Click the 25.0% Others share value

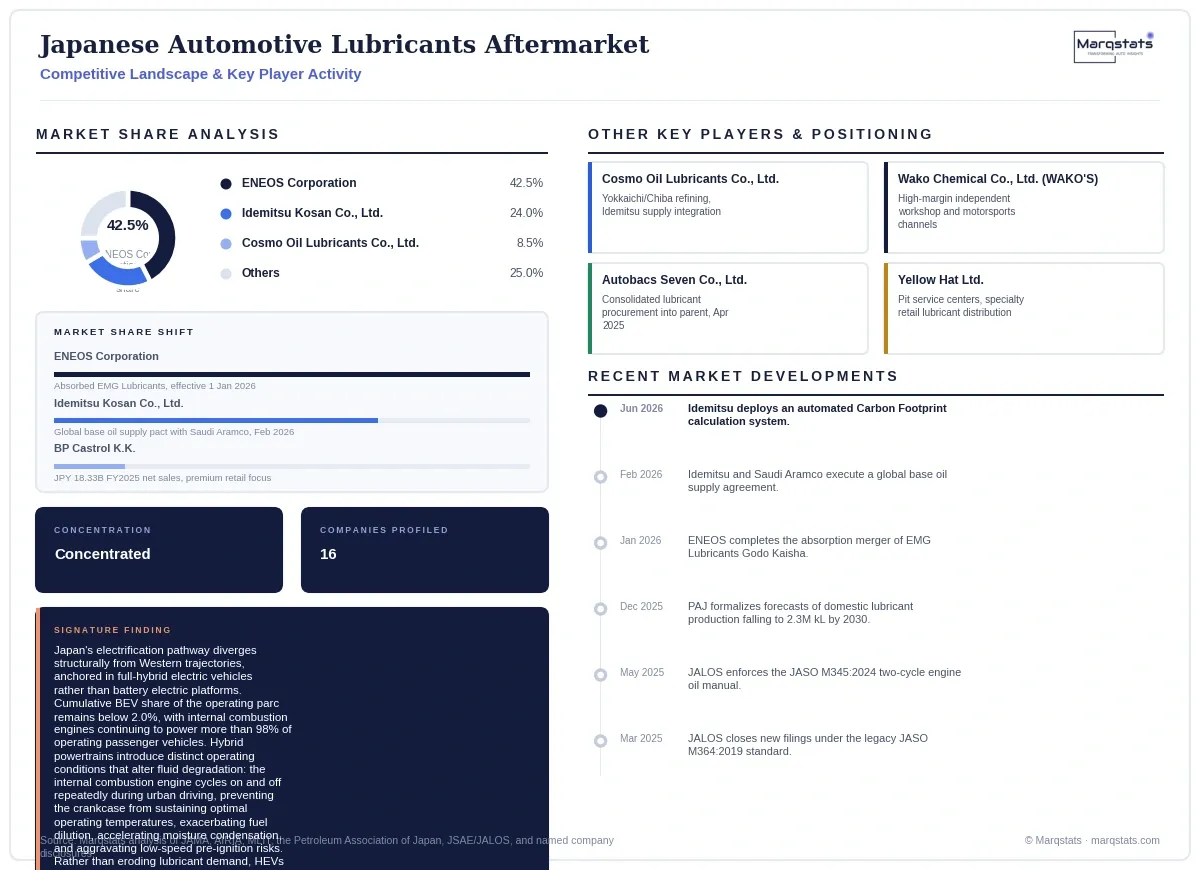526,273
